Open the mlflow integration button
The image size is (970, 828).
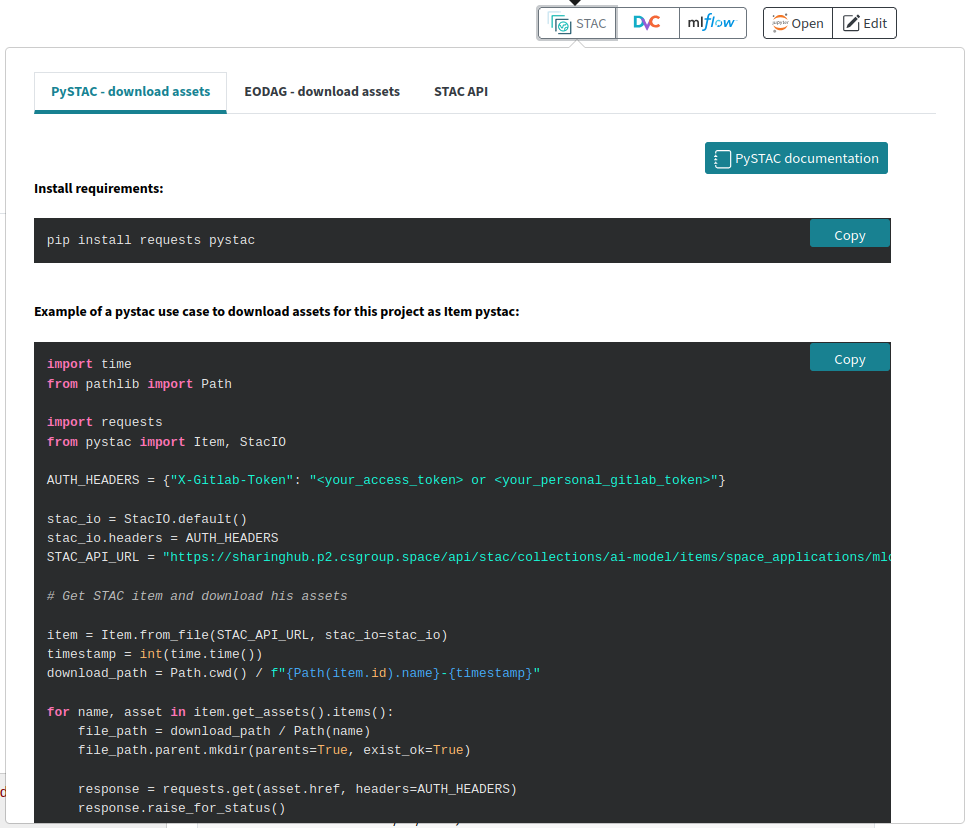pos(711,23)
